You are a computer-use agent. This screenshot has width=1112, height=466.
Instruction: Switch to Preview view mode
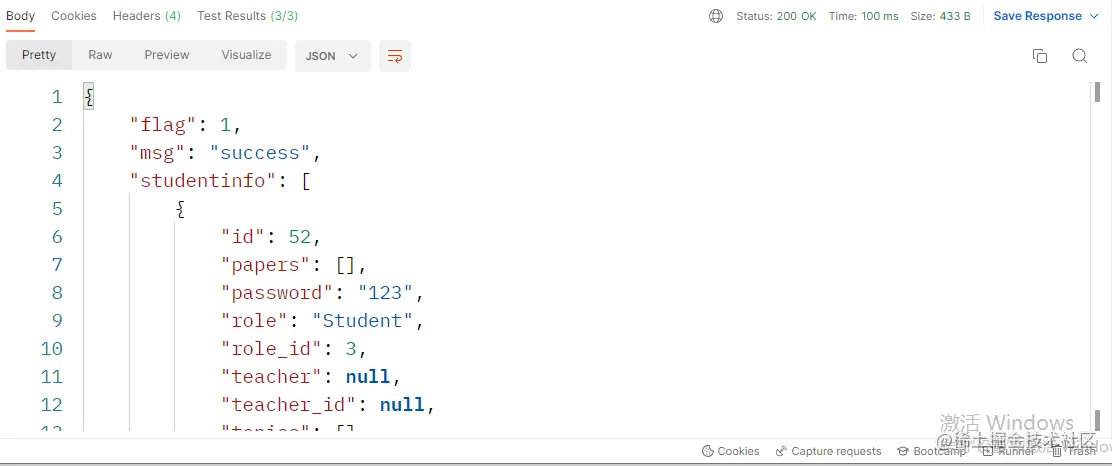pos(167,55)
